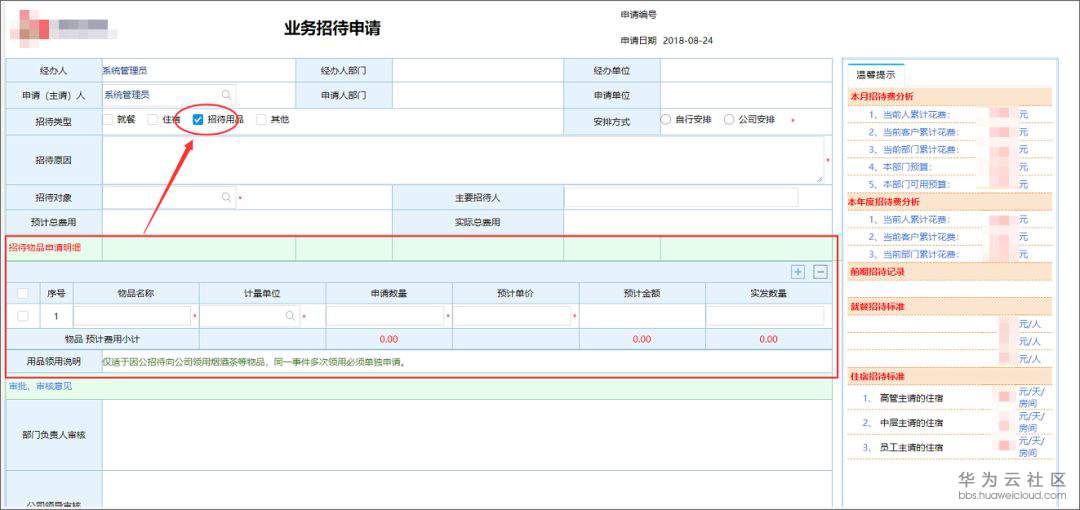This screenshot has width=1080, height=510.
Task: Click the 实发数量 input in row 1
Action: 765,316
